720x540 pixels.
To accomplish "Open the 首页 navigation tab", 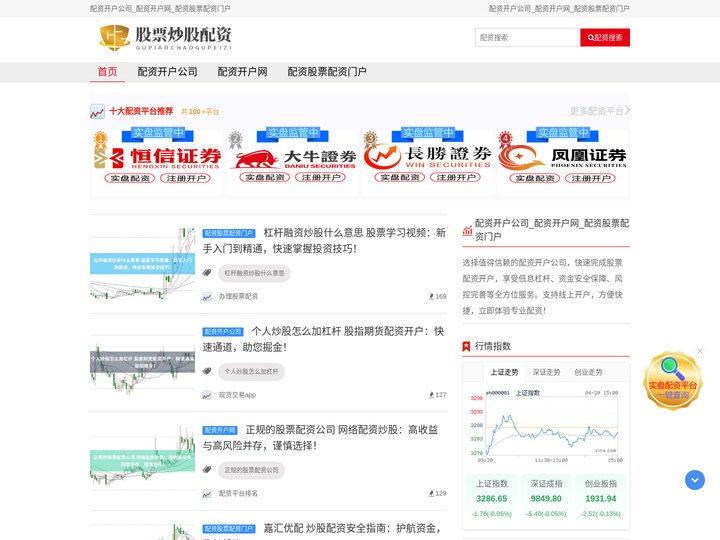I will coord(107,72).
